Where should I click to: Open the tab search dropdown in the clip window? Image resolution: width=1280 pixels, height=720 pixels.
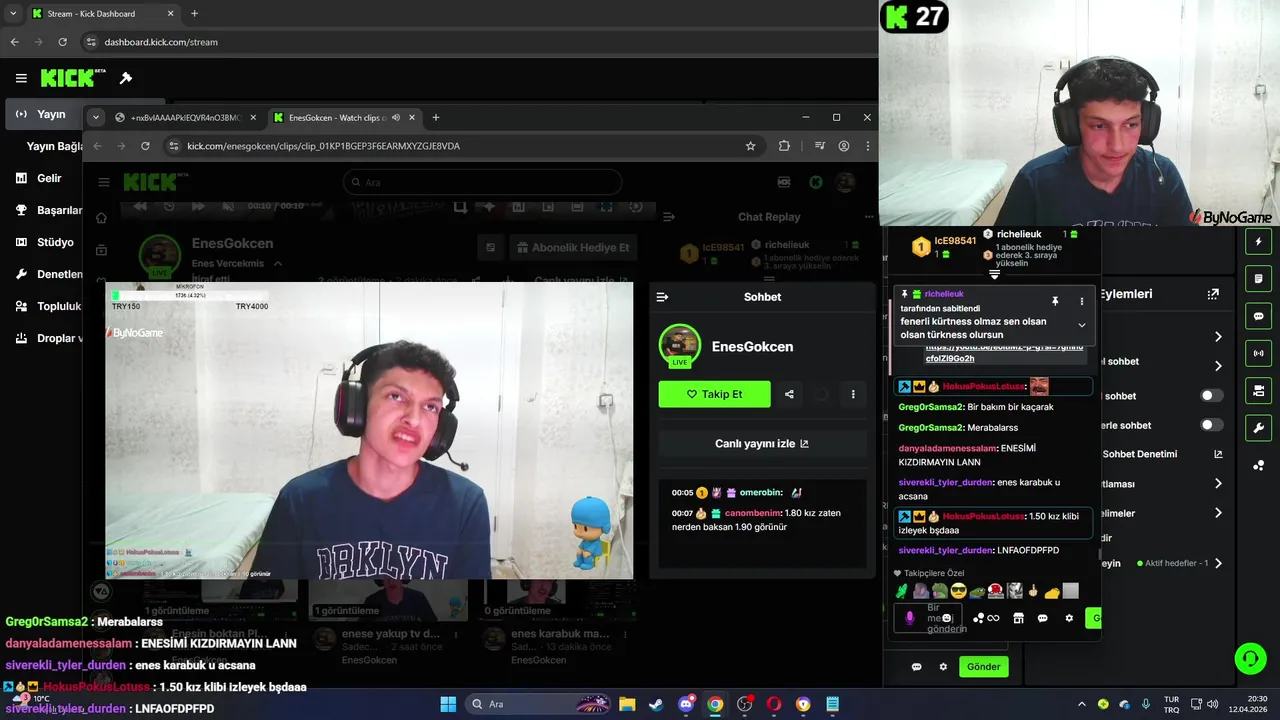click(96, 117)
